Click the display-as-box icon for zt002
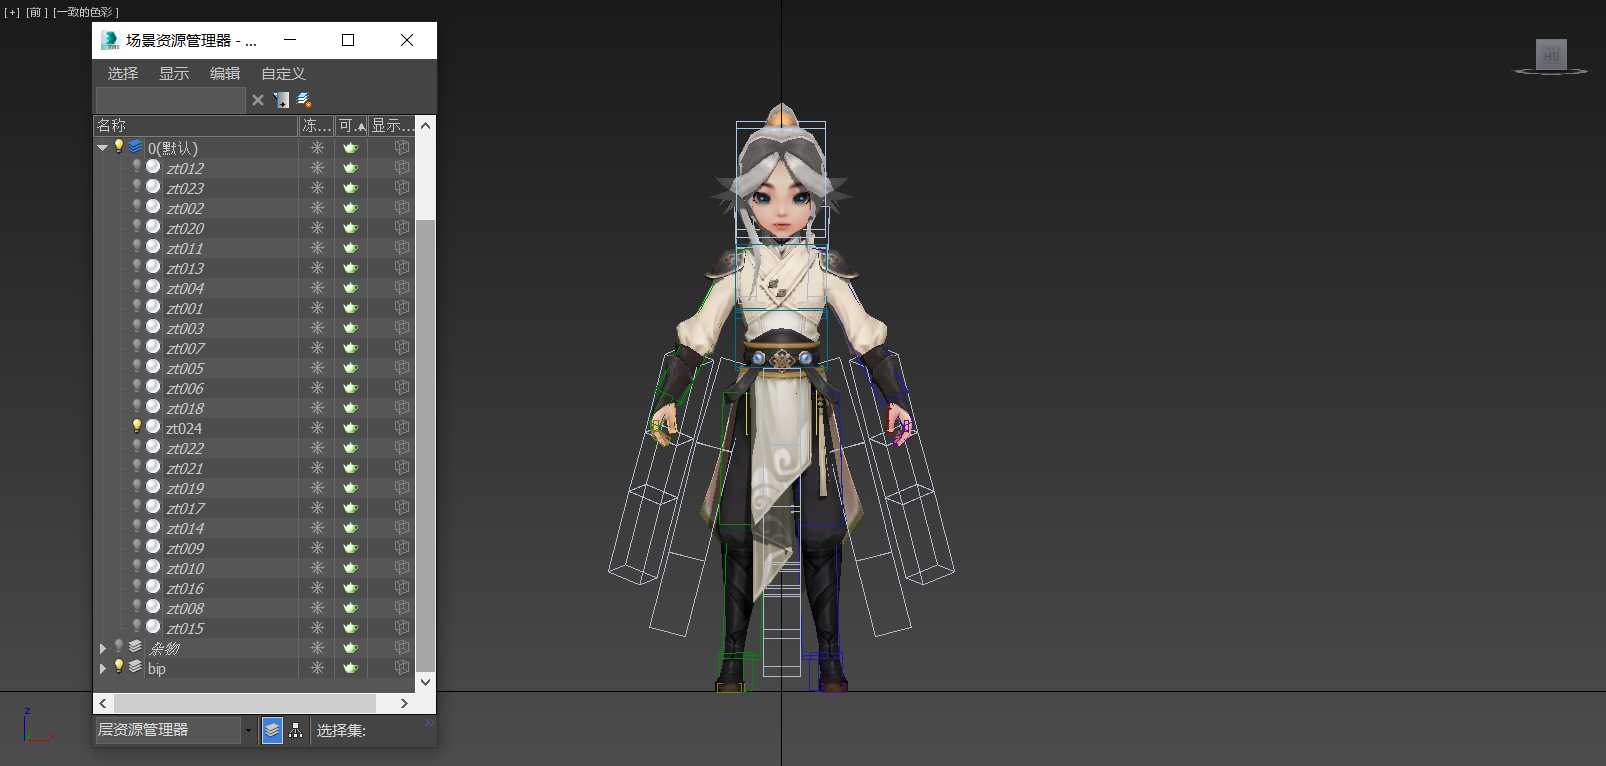1606x766 pixels. (402, 208)
